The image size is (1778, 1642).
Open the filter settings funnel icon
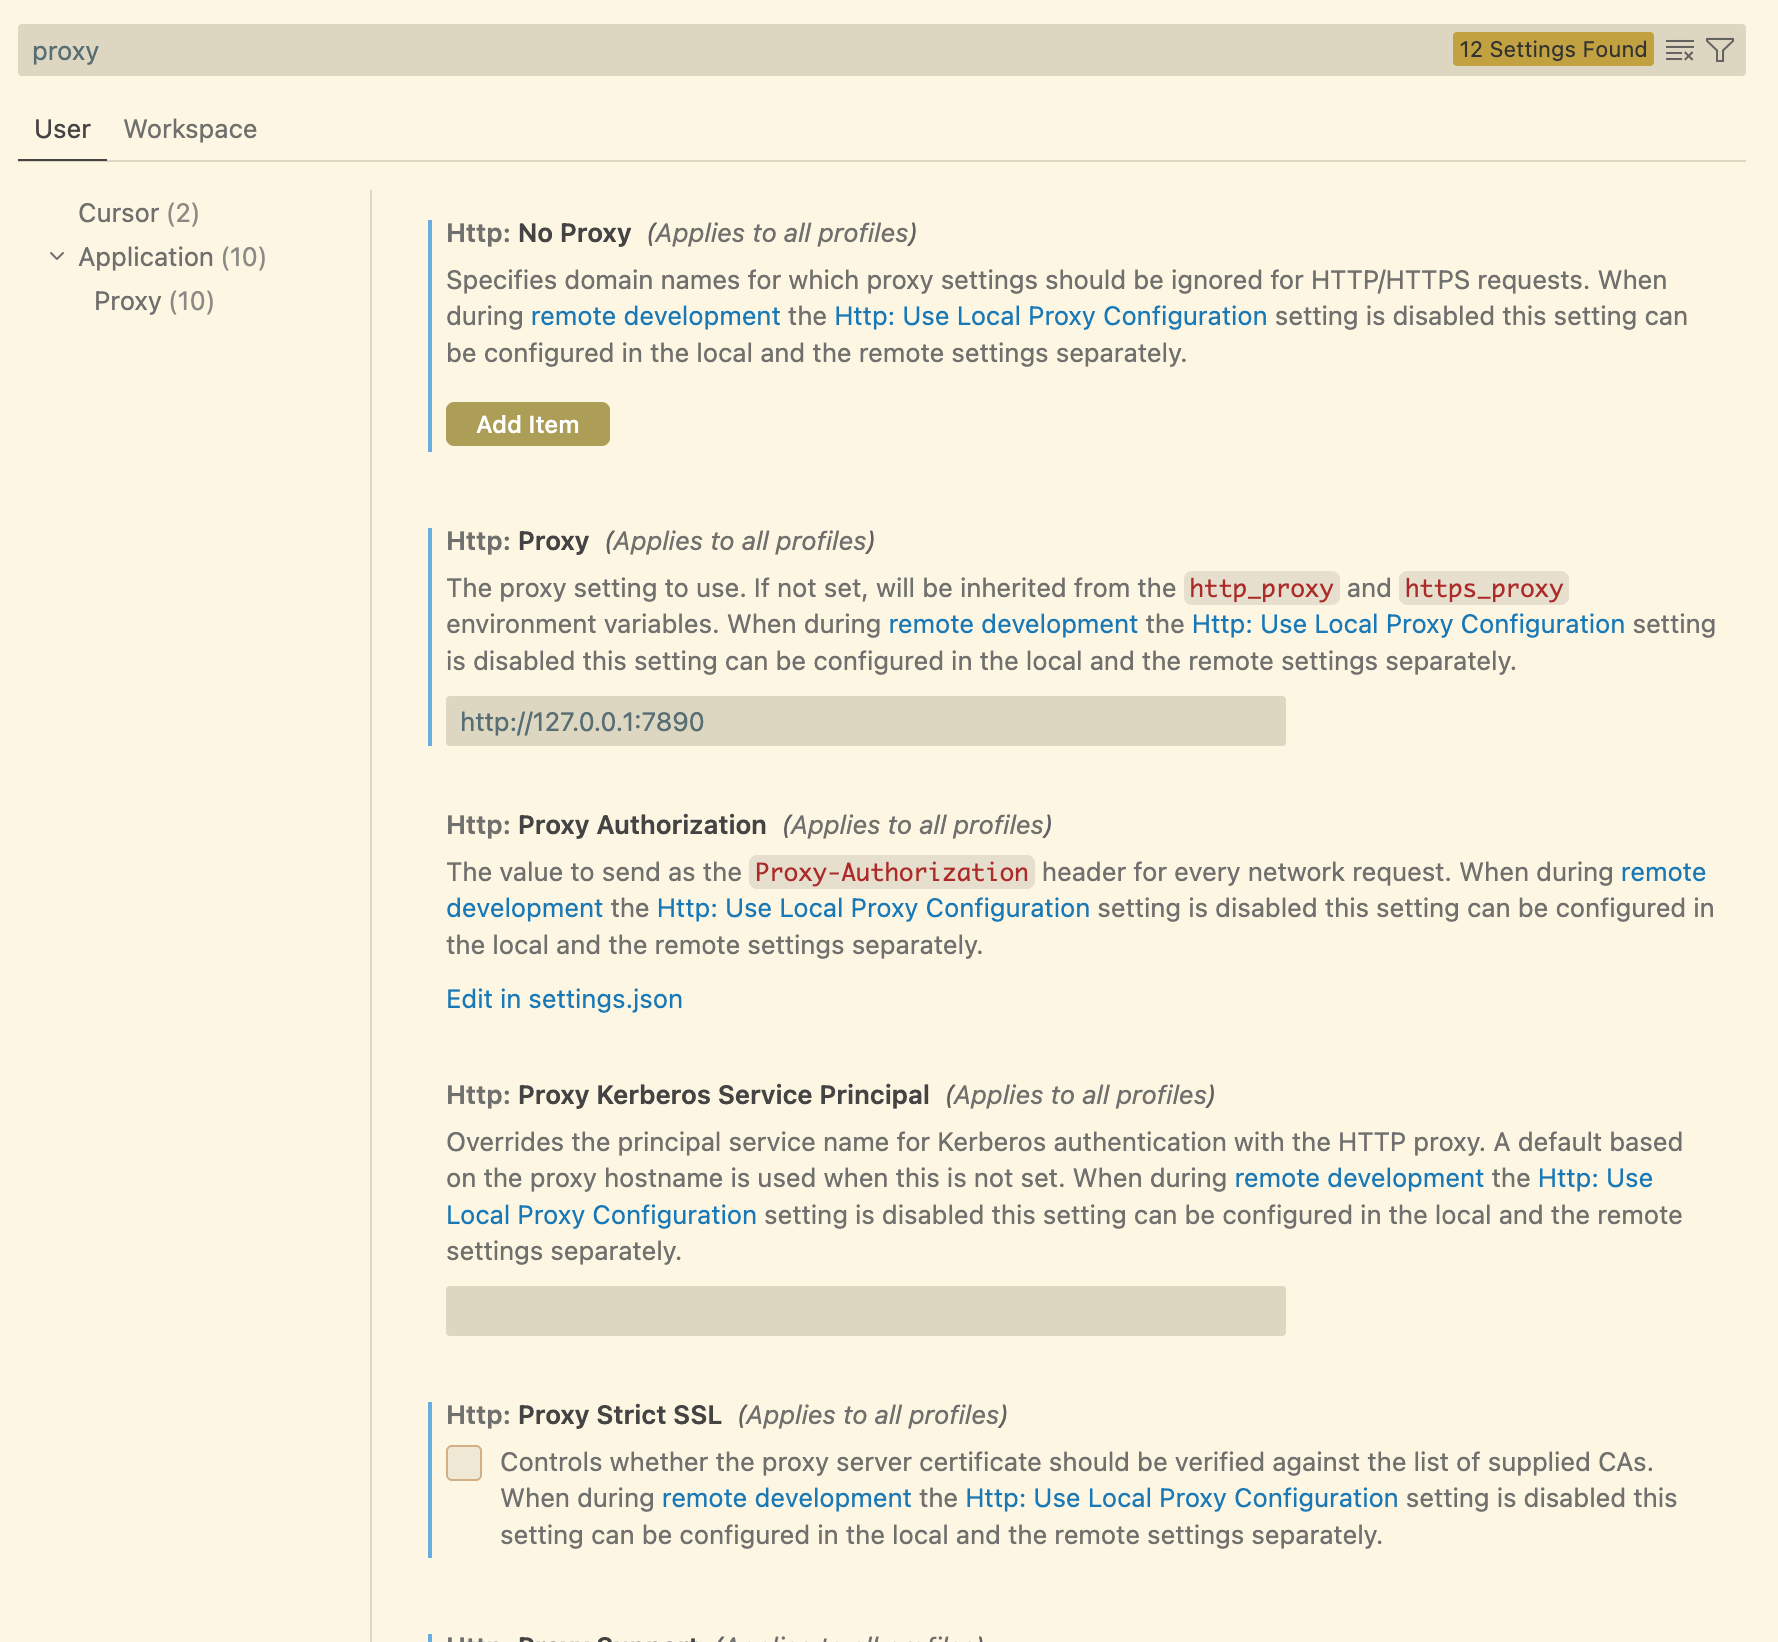1720,50
